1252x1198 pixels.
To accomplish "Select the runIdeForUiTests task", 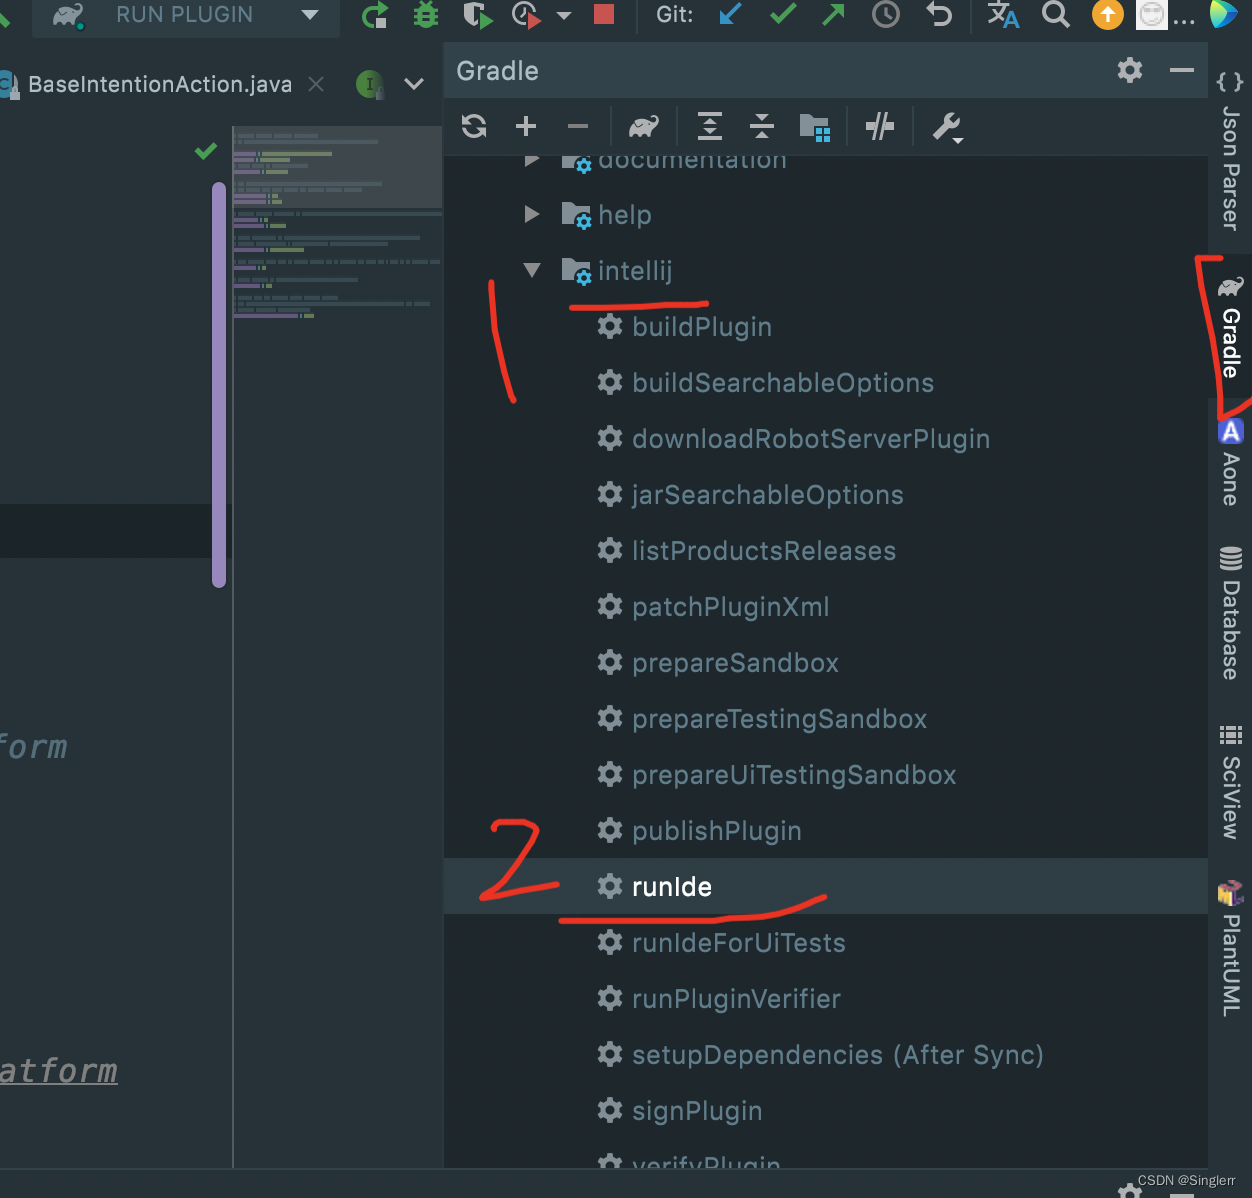I will coord(721,943).
